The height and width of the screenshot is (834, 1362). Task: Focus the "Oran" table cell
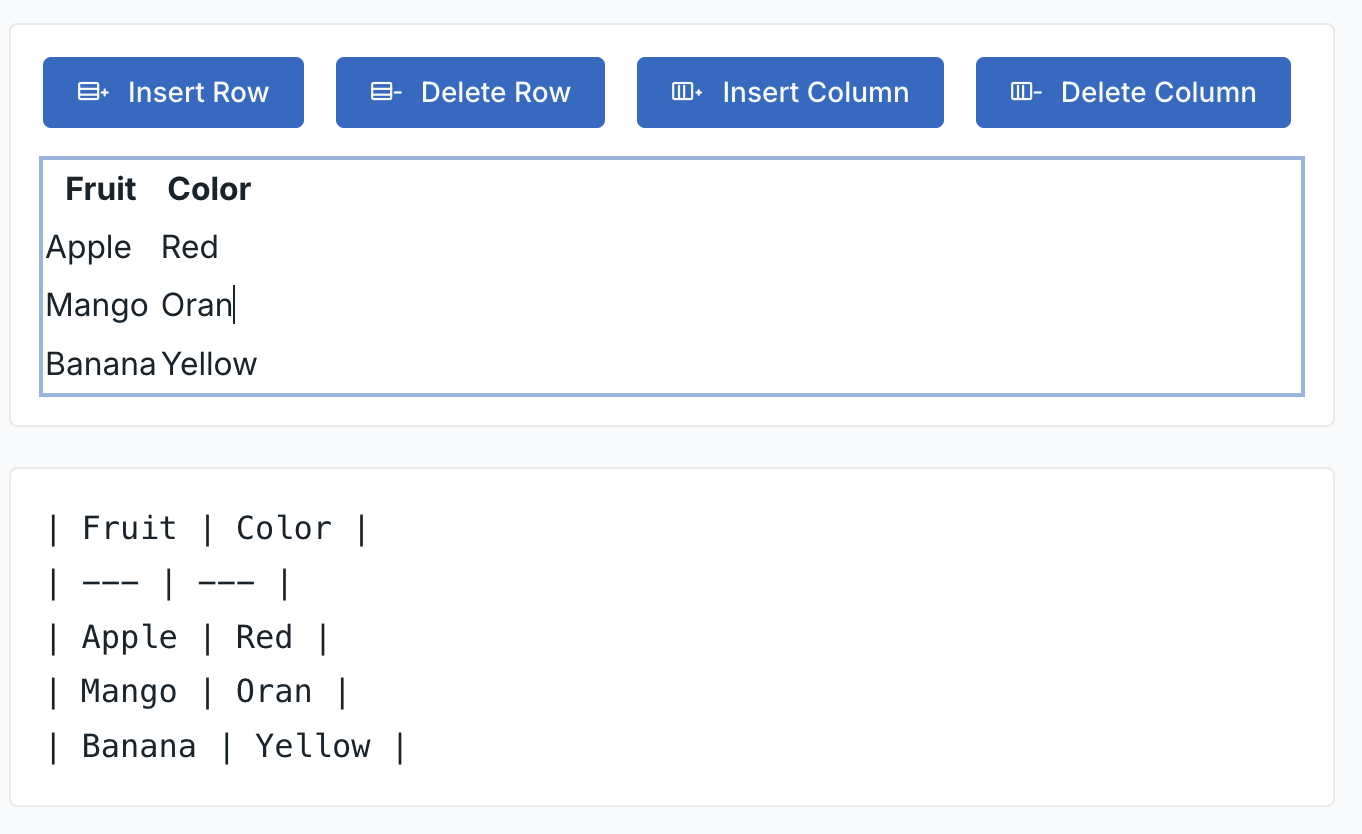196,305
